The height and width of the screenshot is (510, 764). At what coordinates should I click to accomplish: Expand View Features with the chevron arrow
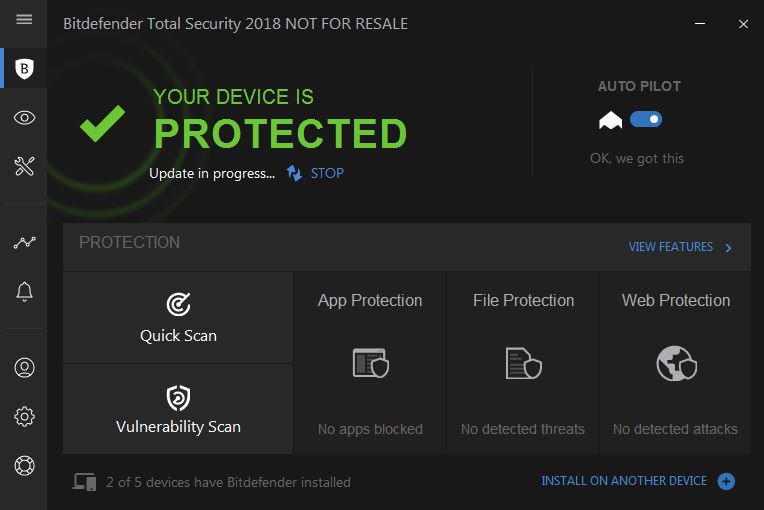tap(728, 247)
